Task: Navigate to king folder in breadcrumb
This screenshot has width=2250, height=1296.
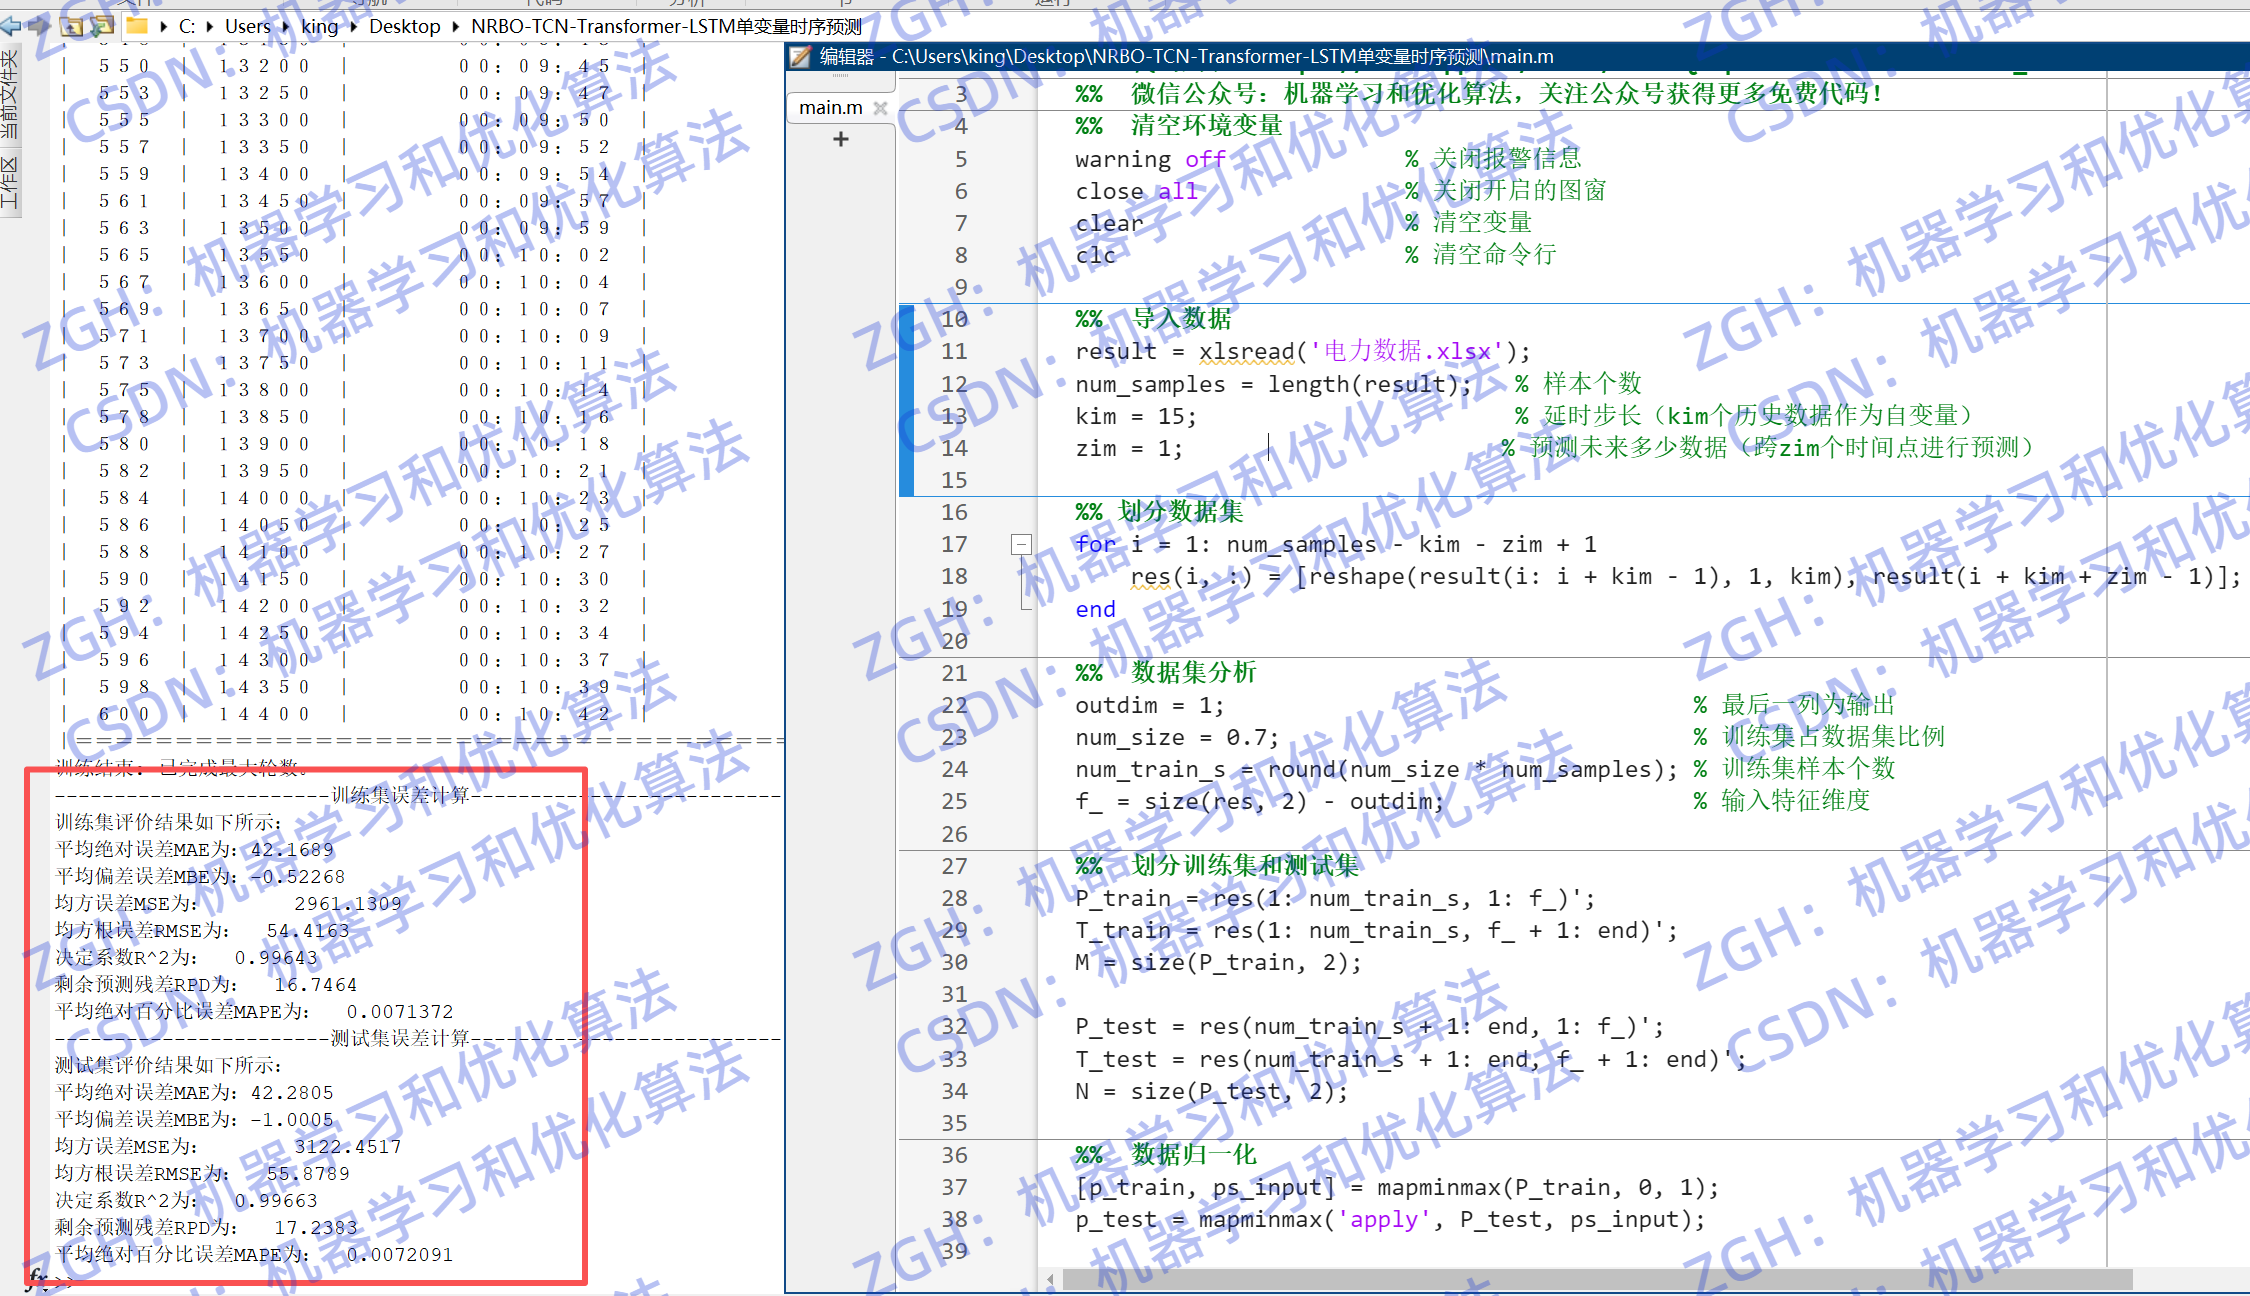Action: point(319,27)
